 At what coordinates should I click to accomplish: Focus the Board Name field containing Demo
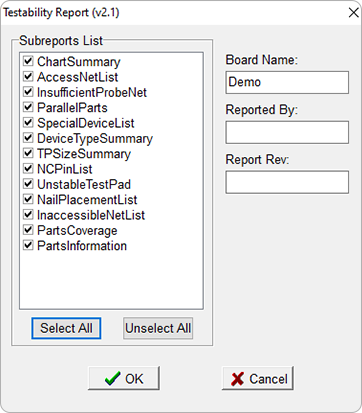point(287,82)
